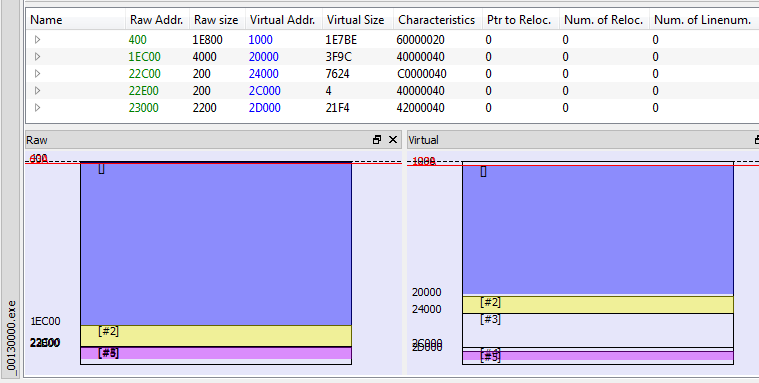Select raw address cell 22E00

(x=144, y=91)
